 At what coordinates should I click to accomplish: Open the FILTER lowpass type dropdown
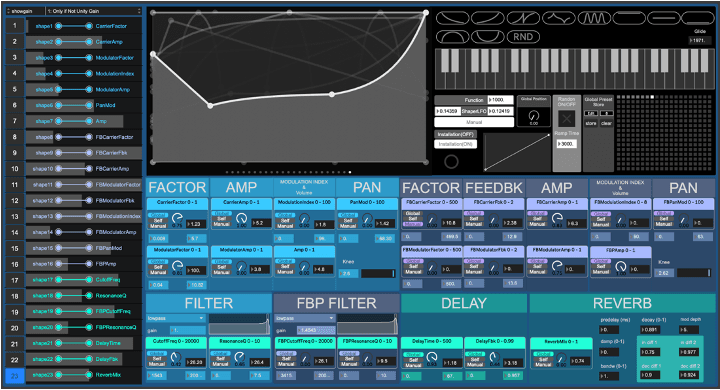(176, 318)
